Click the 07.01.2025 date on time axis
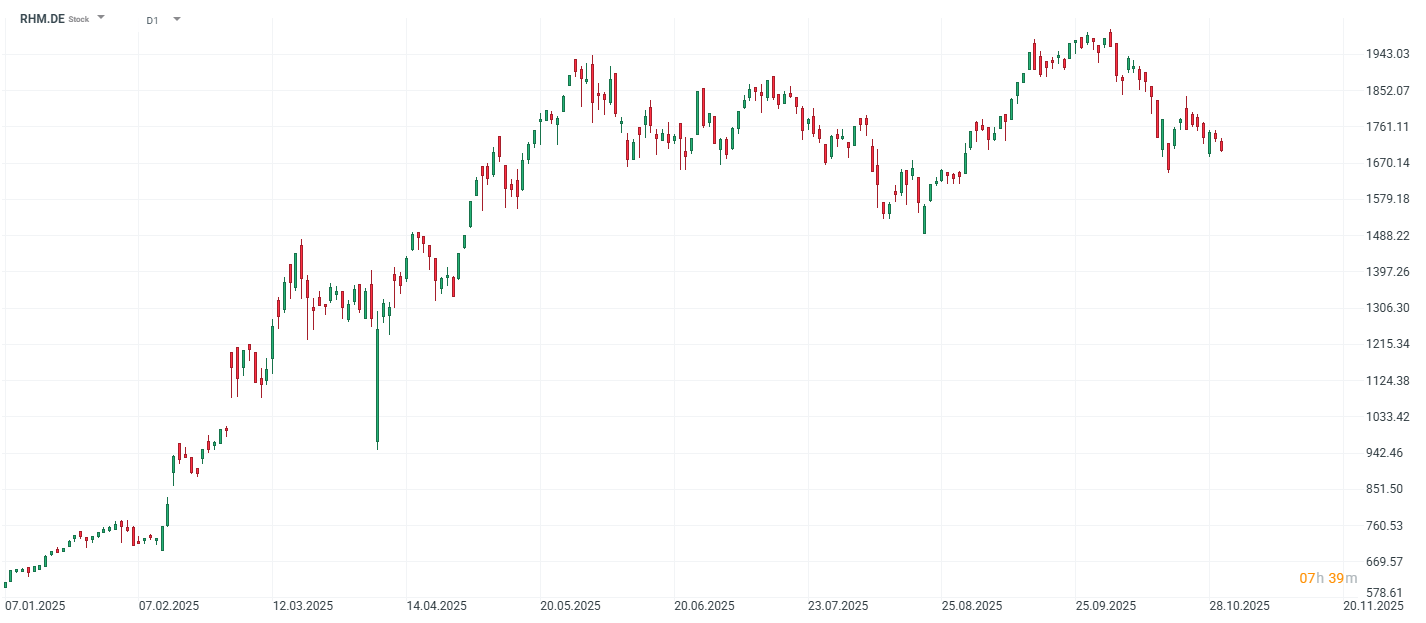Image resolution: width=1426 pixels, height=623 pixels. tap(35, 606)
